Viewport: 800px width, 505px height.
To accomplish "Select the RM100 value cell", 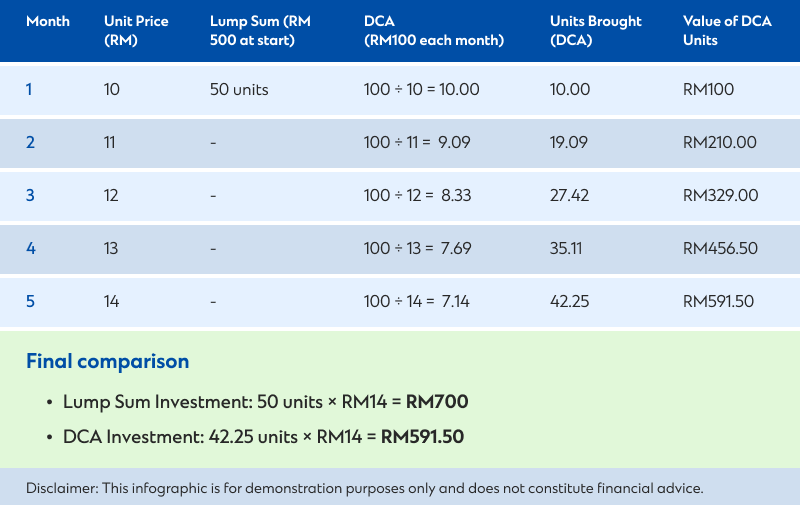I will [708, 89].
